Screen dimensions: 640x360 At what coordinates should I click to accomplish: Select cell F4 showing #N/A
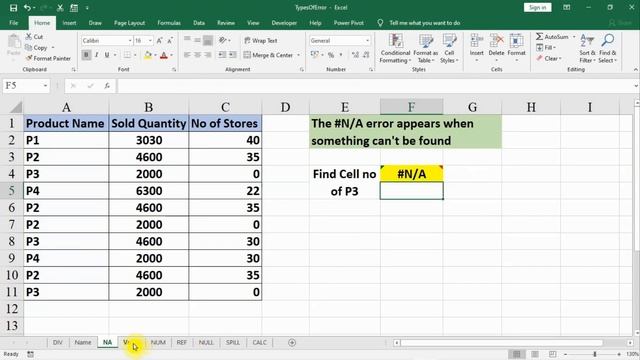[411, 174]
